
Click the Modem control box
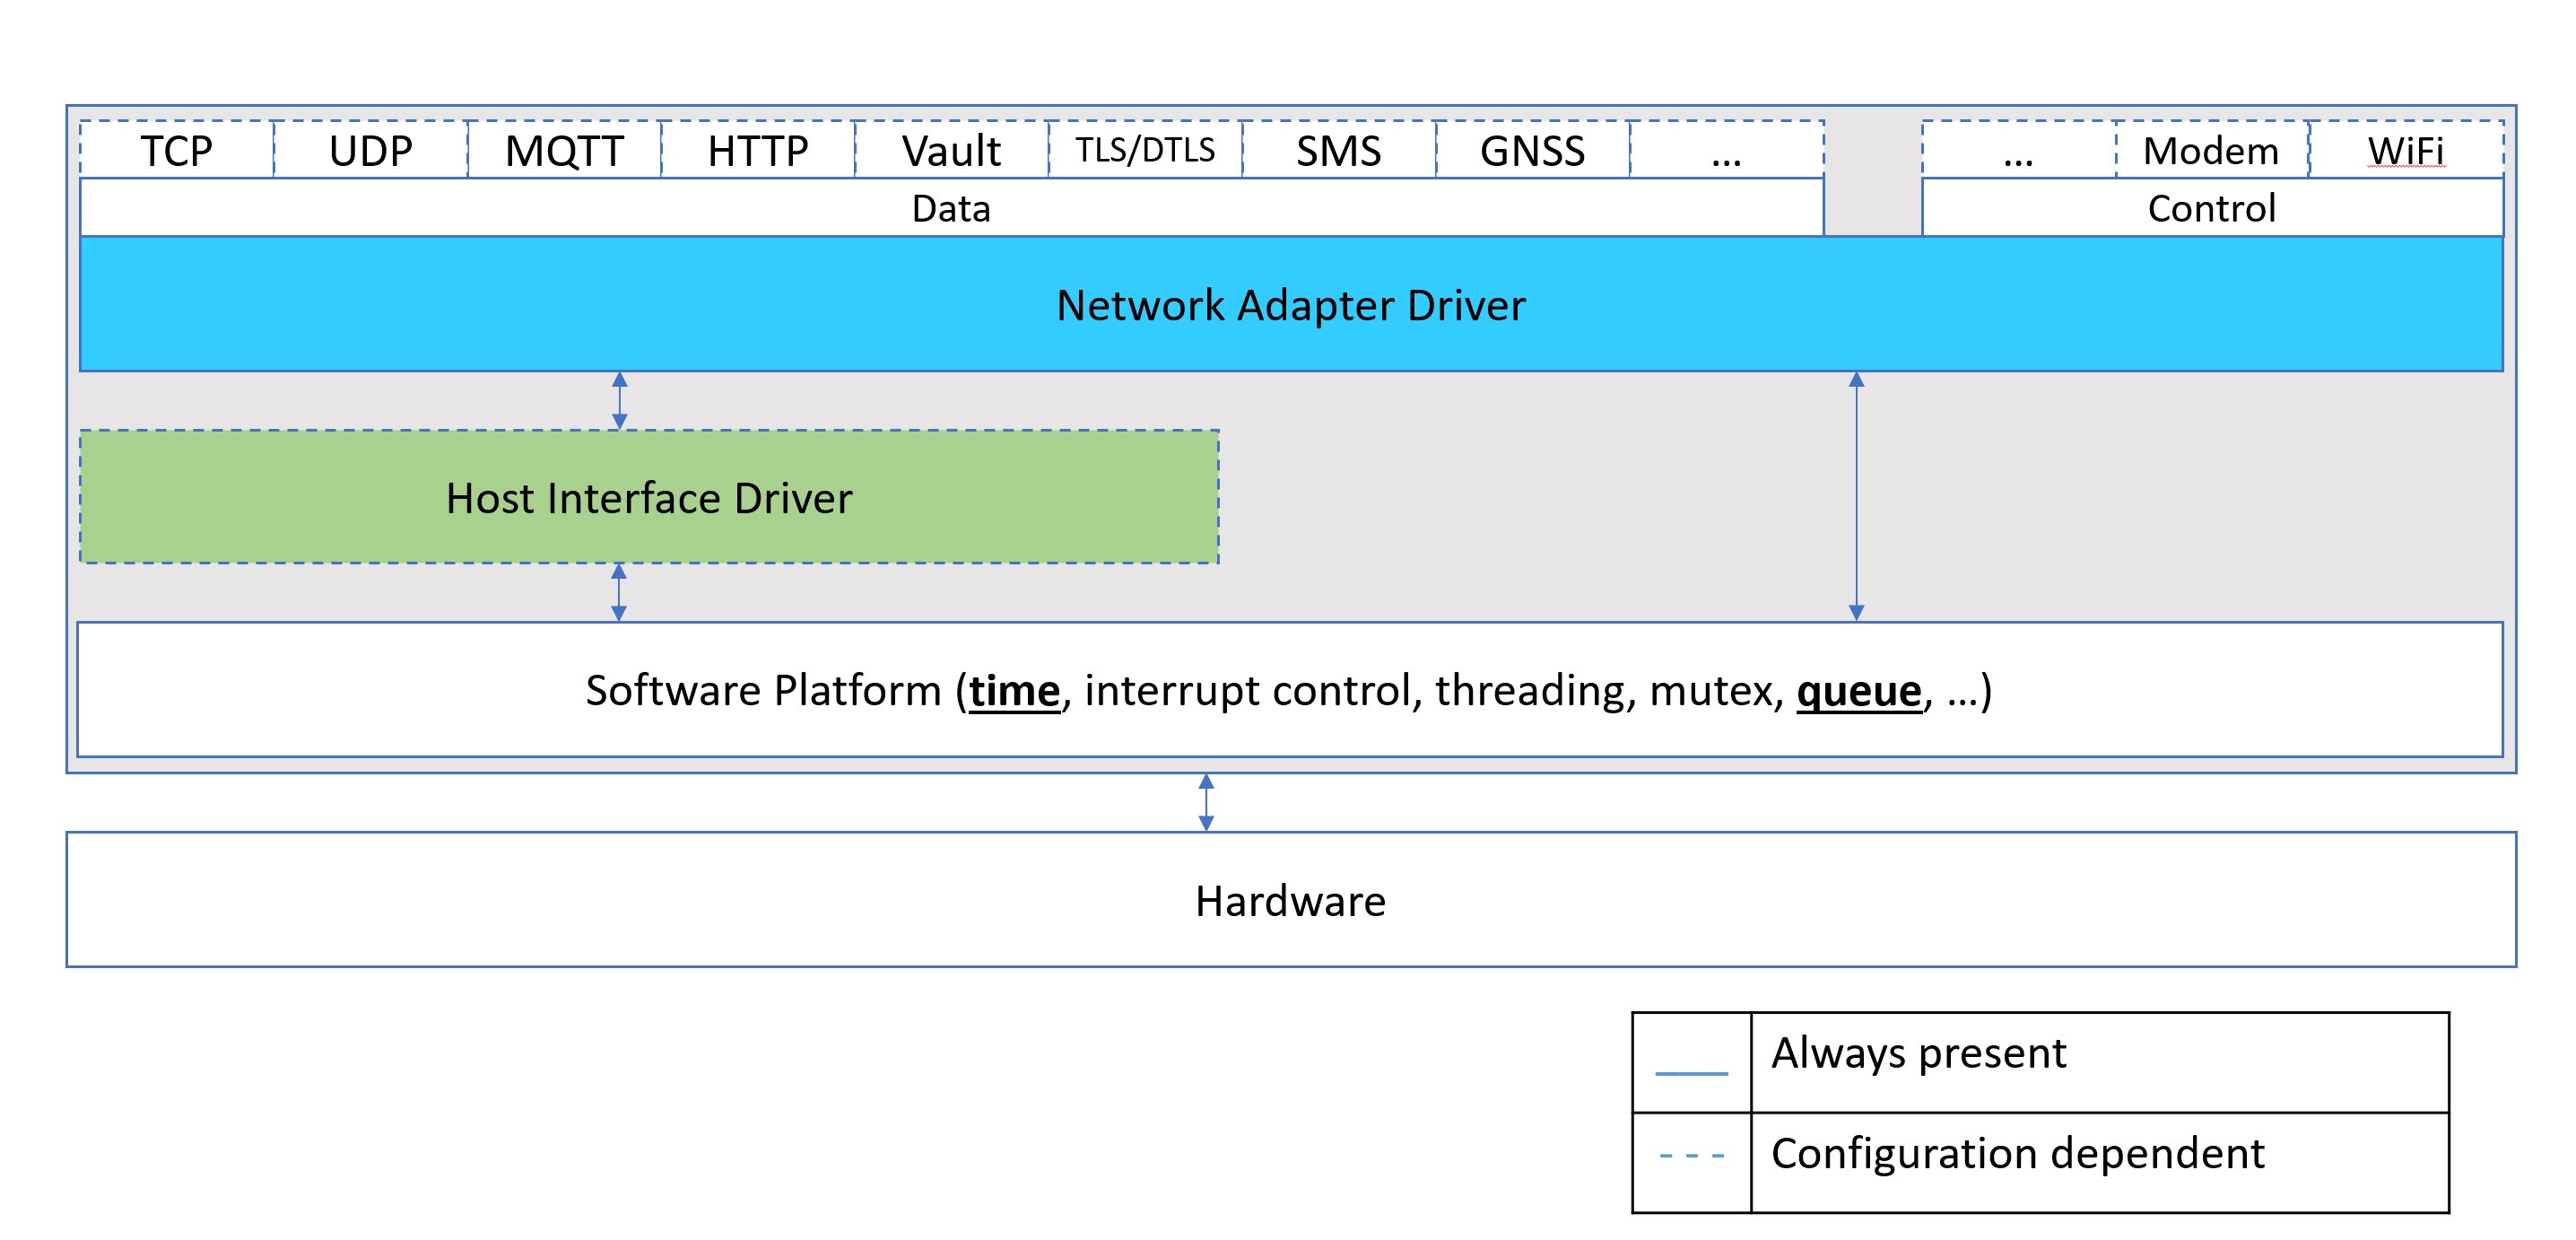tap(2211, 151)
